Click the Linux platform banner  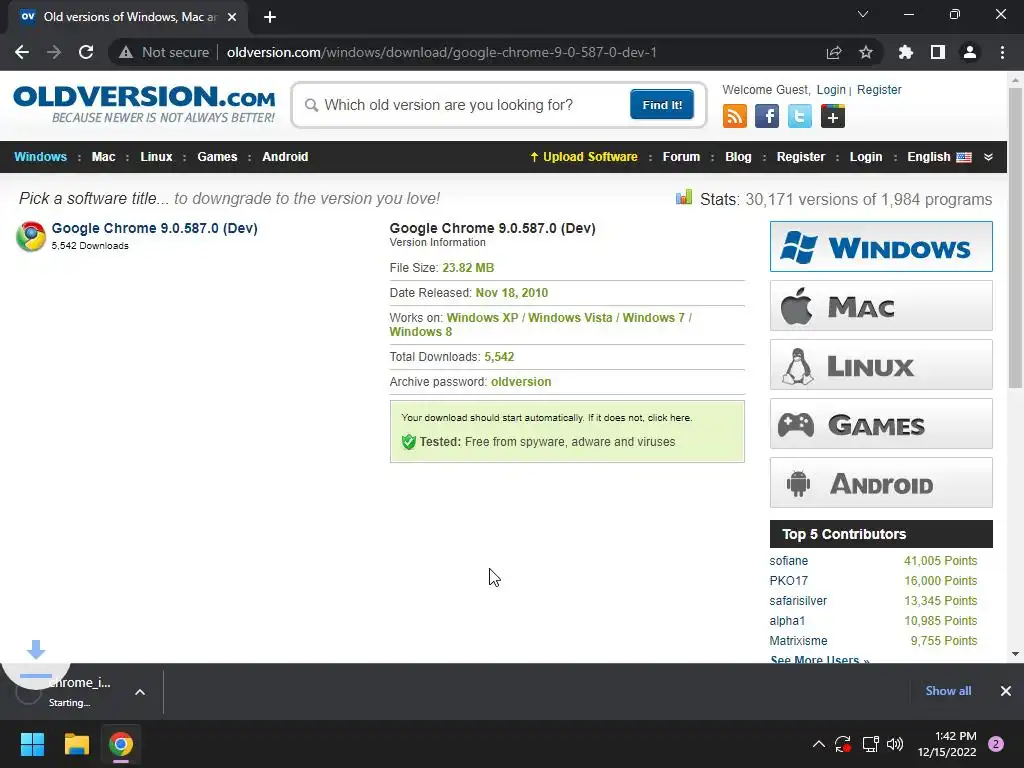[x=881, y=364]
